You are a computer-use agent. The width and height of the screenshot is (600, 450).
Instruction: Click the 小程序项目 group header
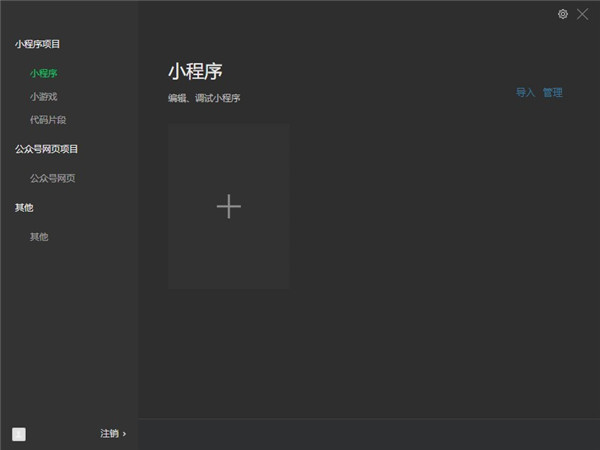(x=38, y=44)
